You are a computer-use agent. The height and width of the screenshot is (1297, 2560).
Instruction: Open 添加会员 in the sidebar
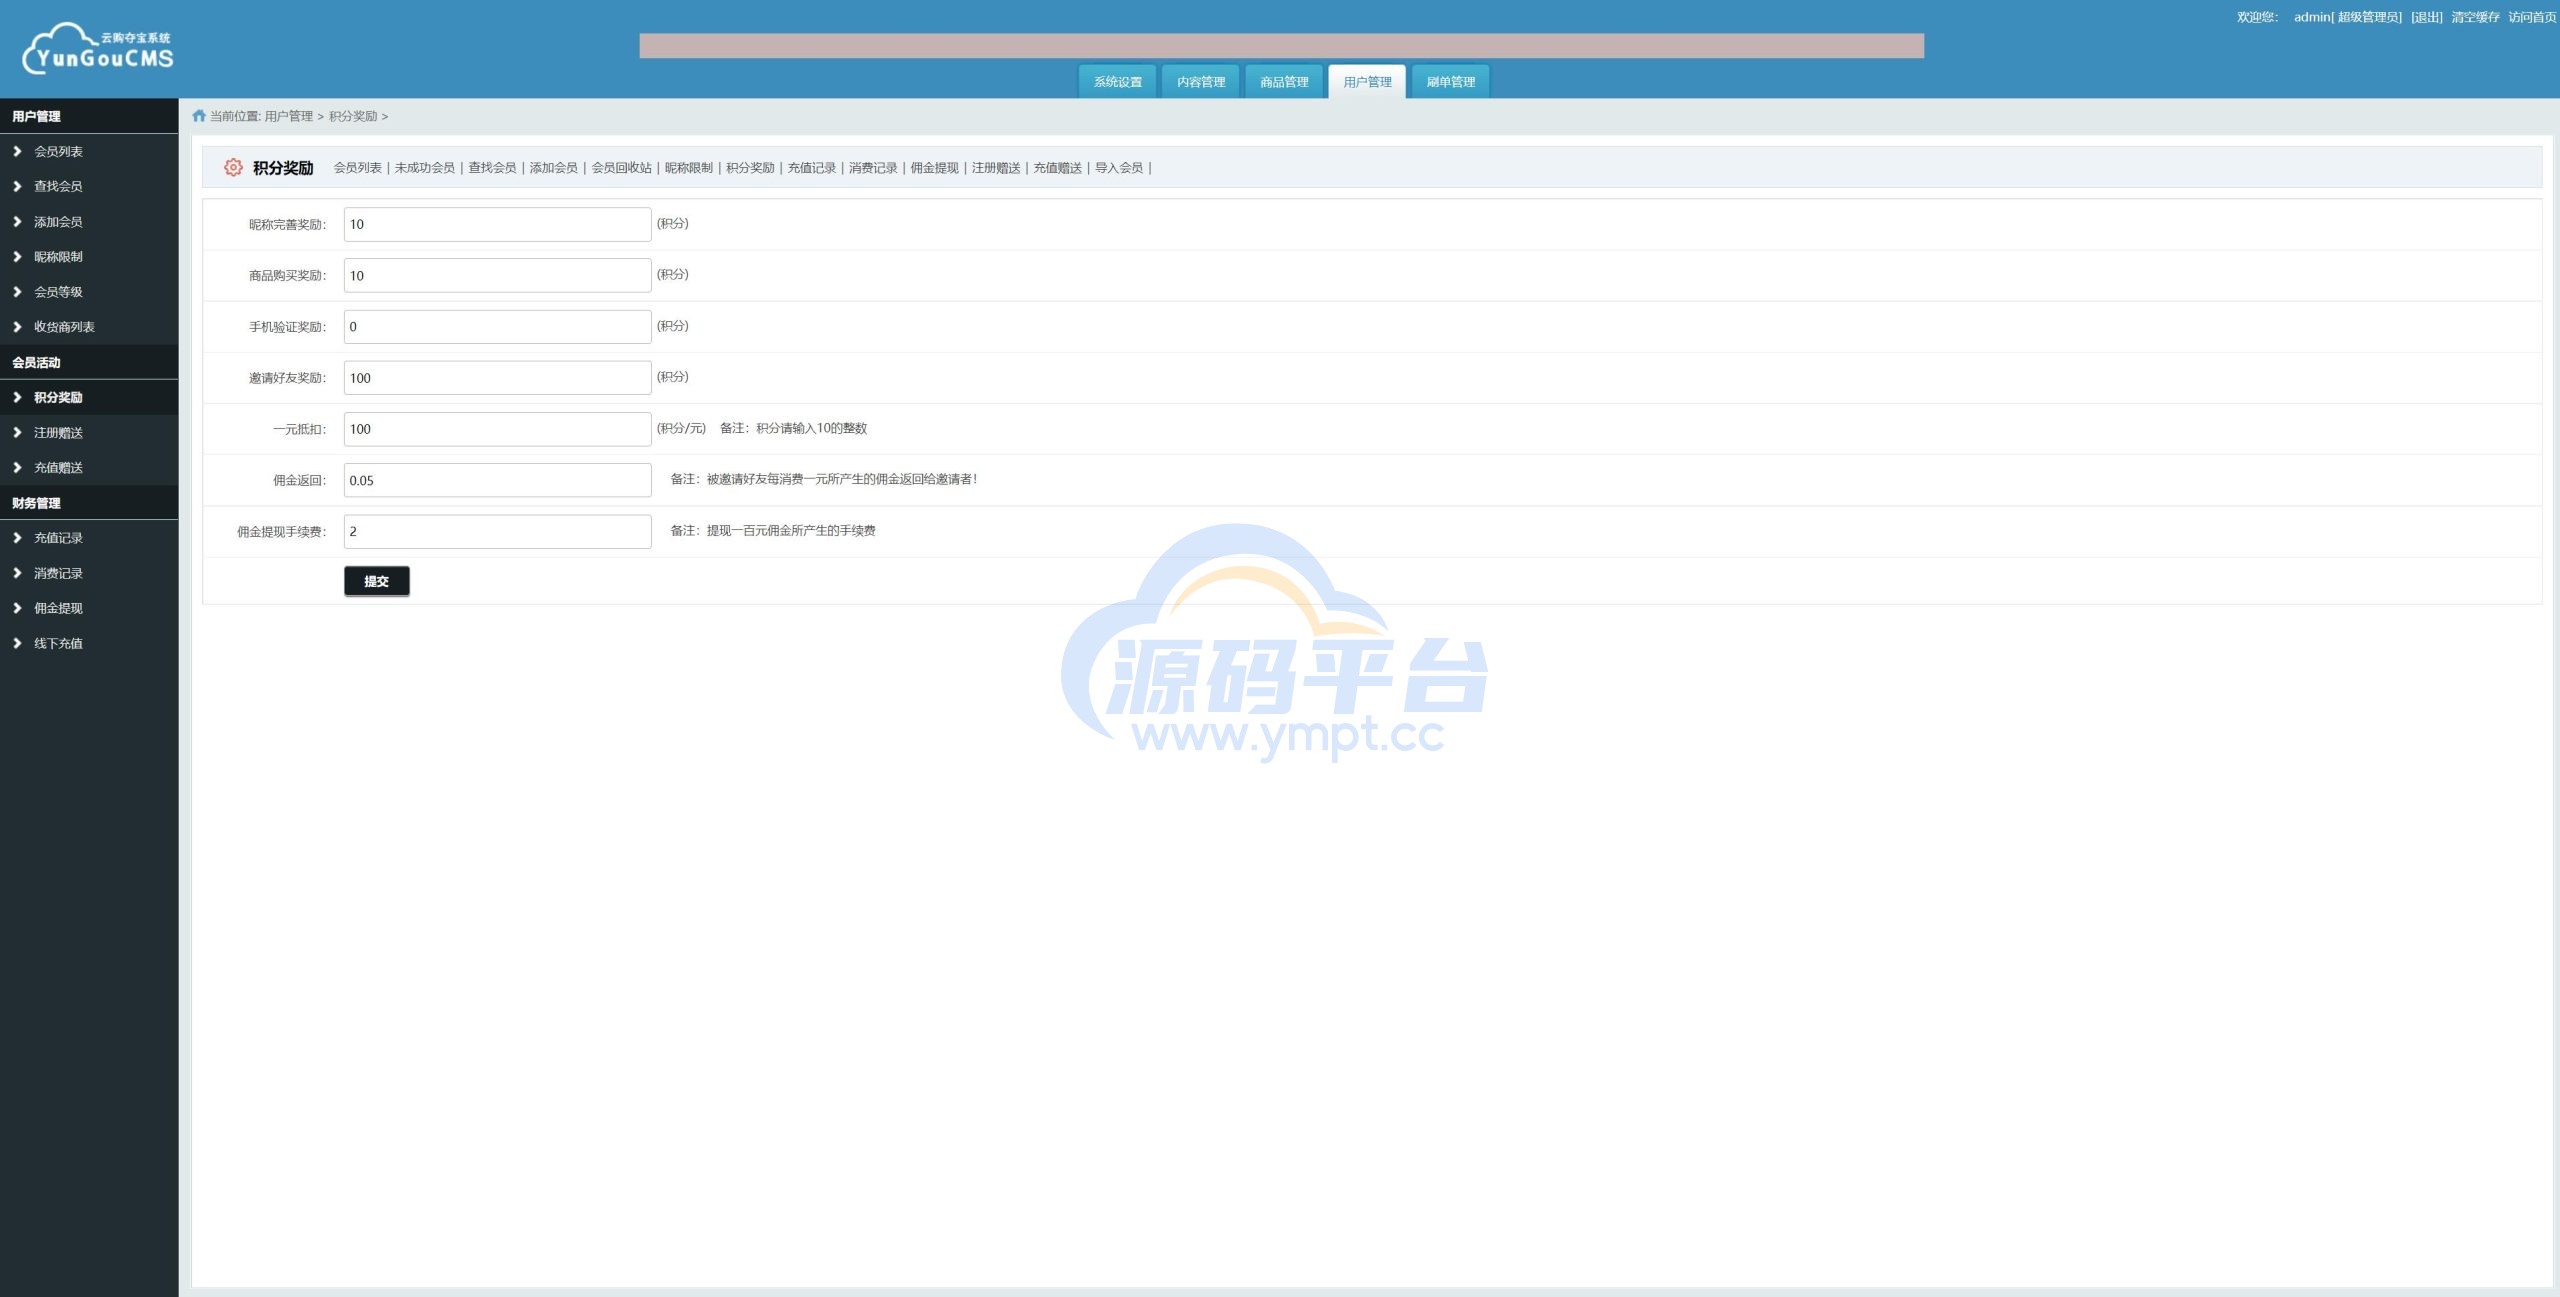58,221
